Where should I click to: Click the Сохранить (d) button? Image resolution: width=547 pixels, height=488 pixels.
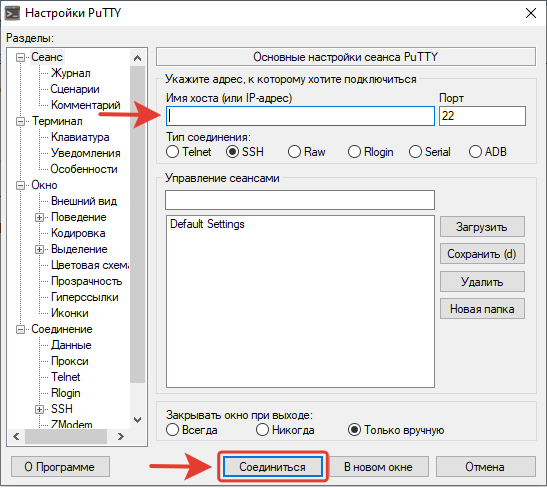482,254
